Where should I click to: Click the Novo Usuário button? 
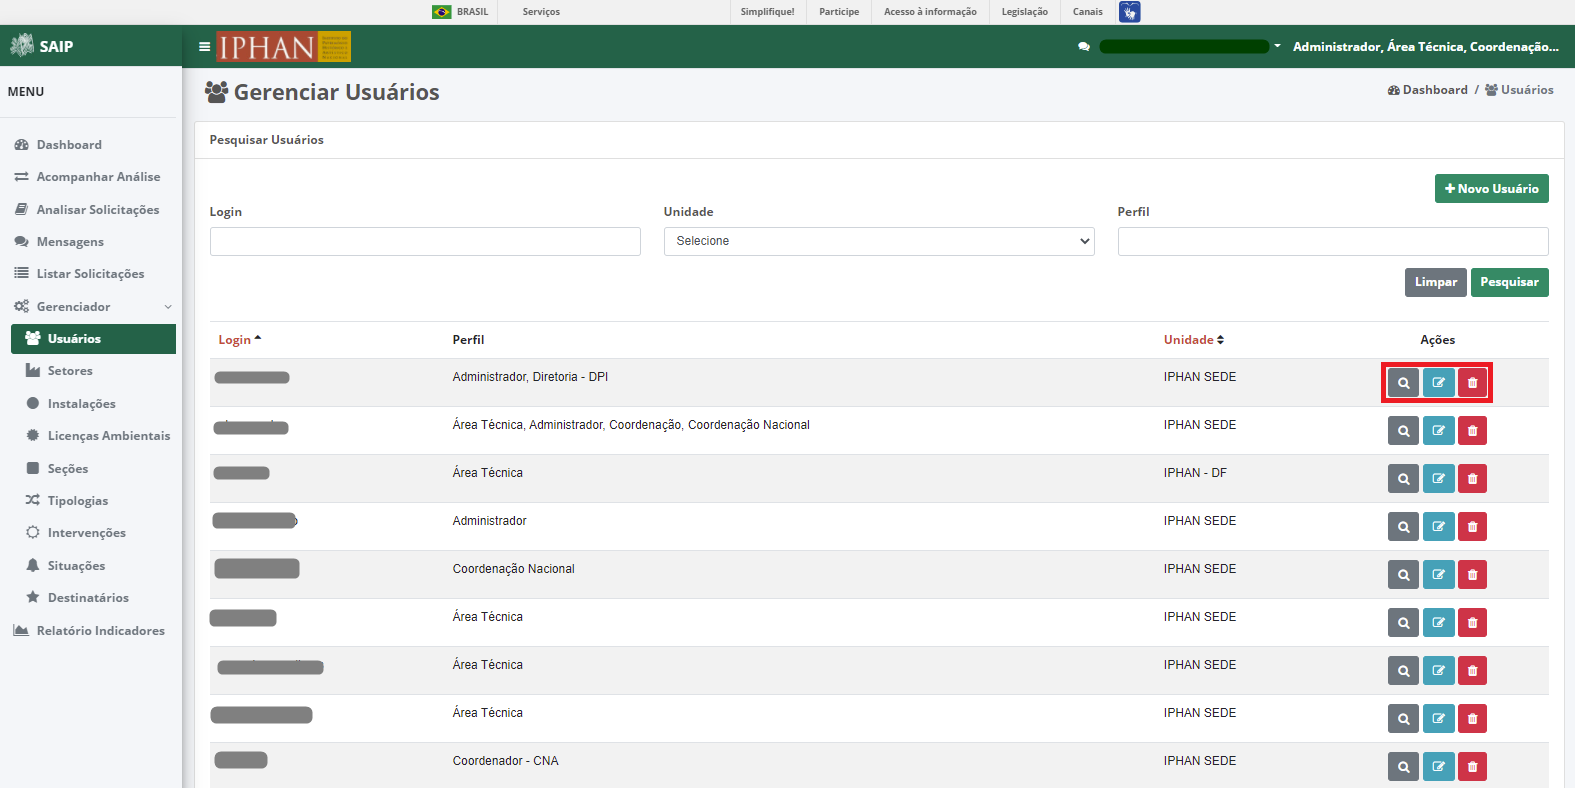(1491, 189)
